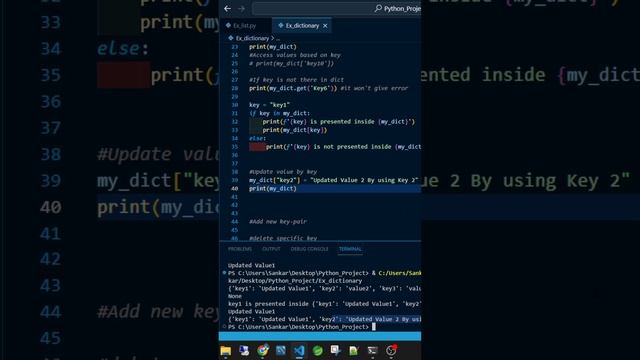The width and height of the screenshot is (640, 360).
Task: Open the green notepad app in taskbar
Action: (354, 351)
